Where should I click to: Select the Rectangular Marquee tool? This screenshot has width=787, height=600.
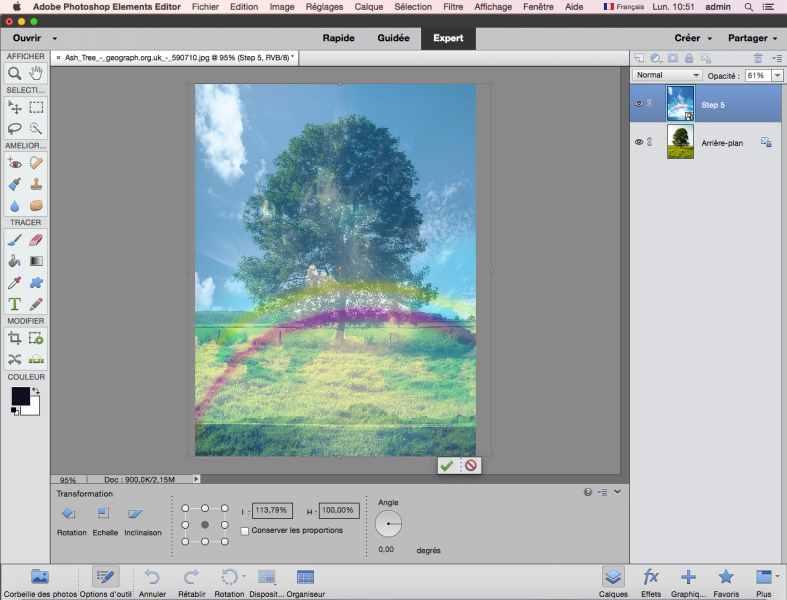click(36, 107)
